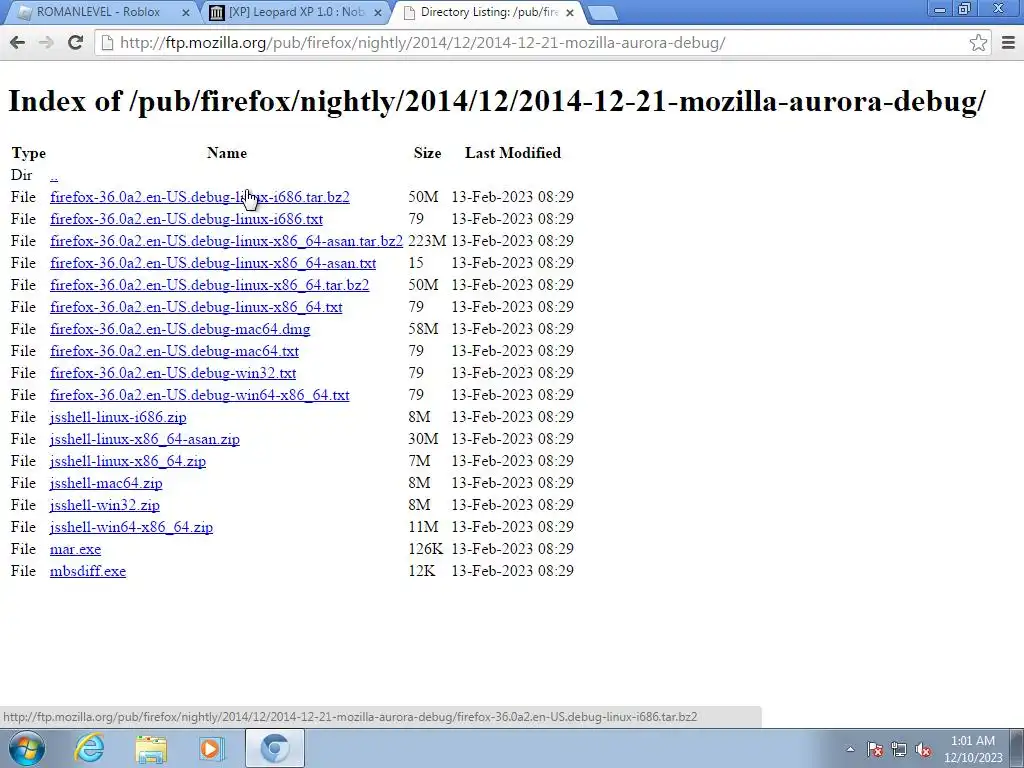The image size is (1024, 768).
Task: Download mar.exe
Action: click(x=76, y=549)
